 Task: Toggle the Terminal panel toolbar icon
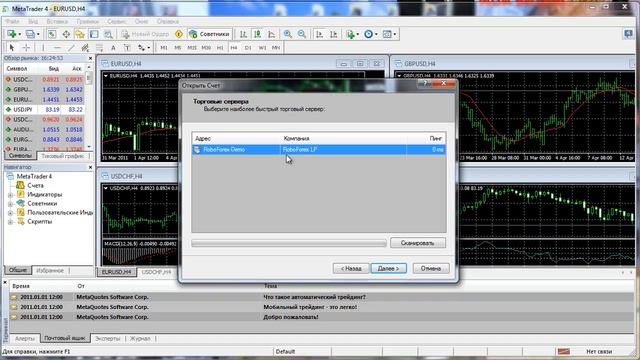click(94, 34)
